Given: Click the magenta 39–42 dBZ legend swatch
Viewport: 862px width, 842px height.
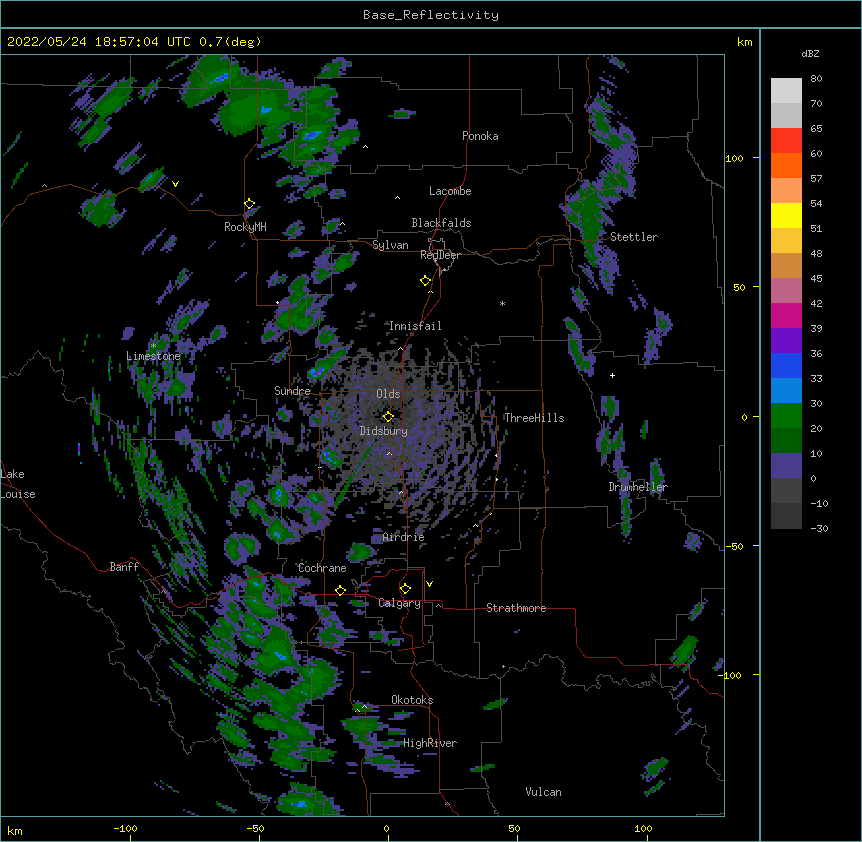Looking at the screenshot, I should point(786,315).
